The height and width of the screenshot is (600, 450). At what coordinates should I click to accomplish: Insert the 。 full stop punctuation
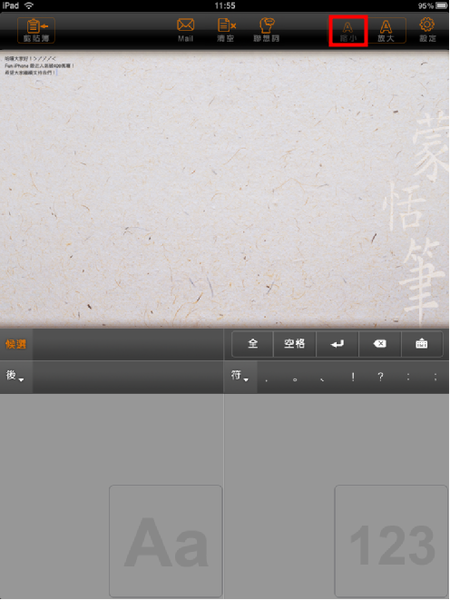295,378
